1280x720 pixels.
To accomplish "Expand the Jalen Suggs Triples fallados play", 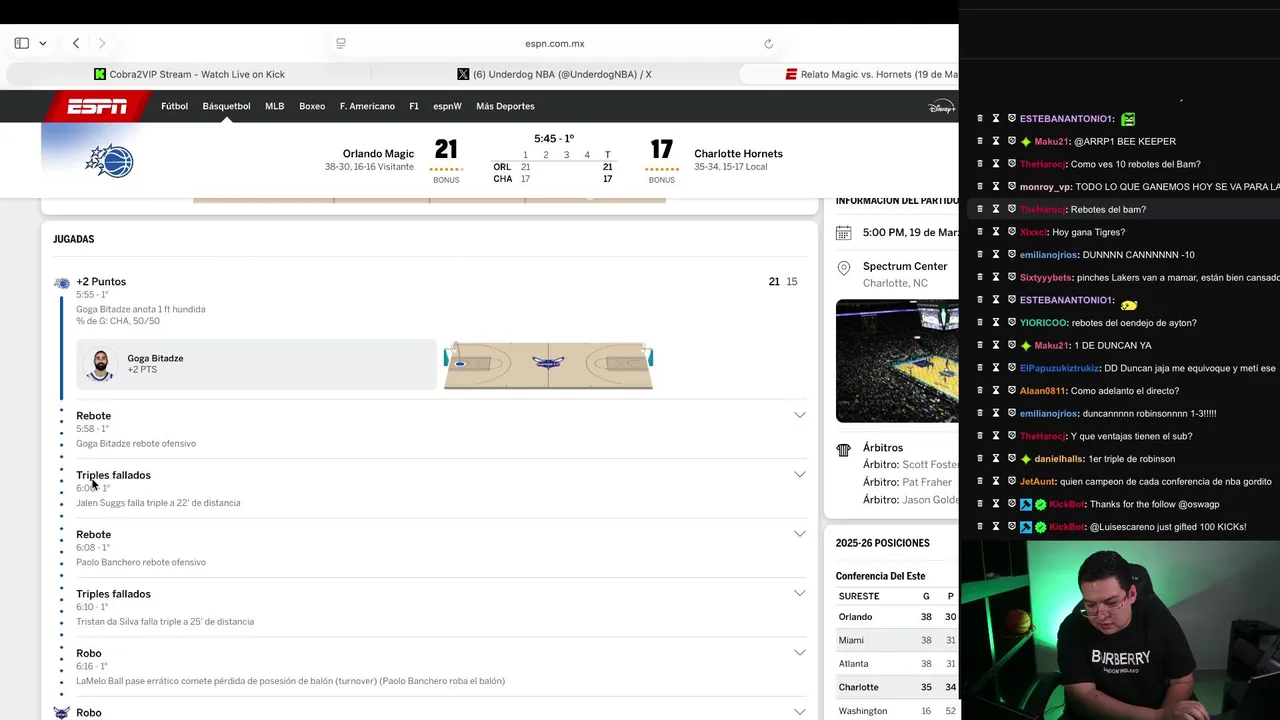I will point(799,474).
